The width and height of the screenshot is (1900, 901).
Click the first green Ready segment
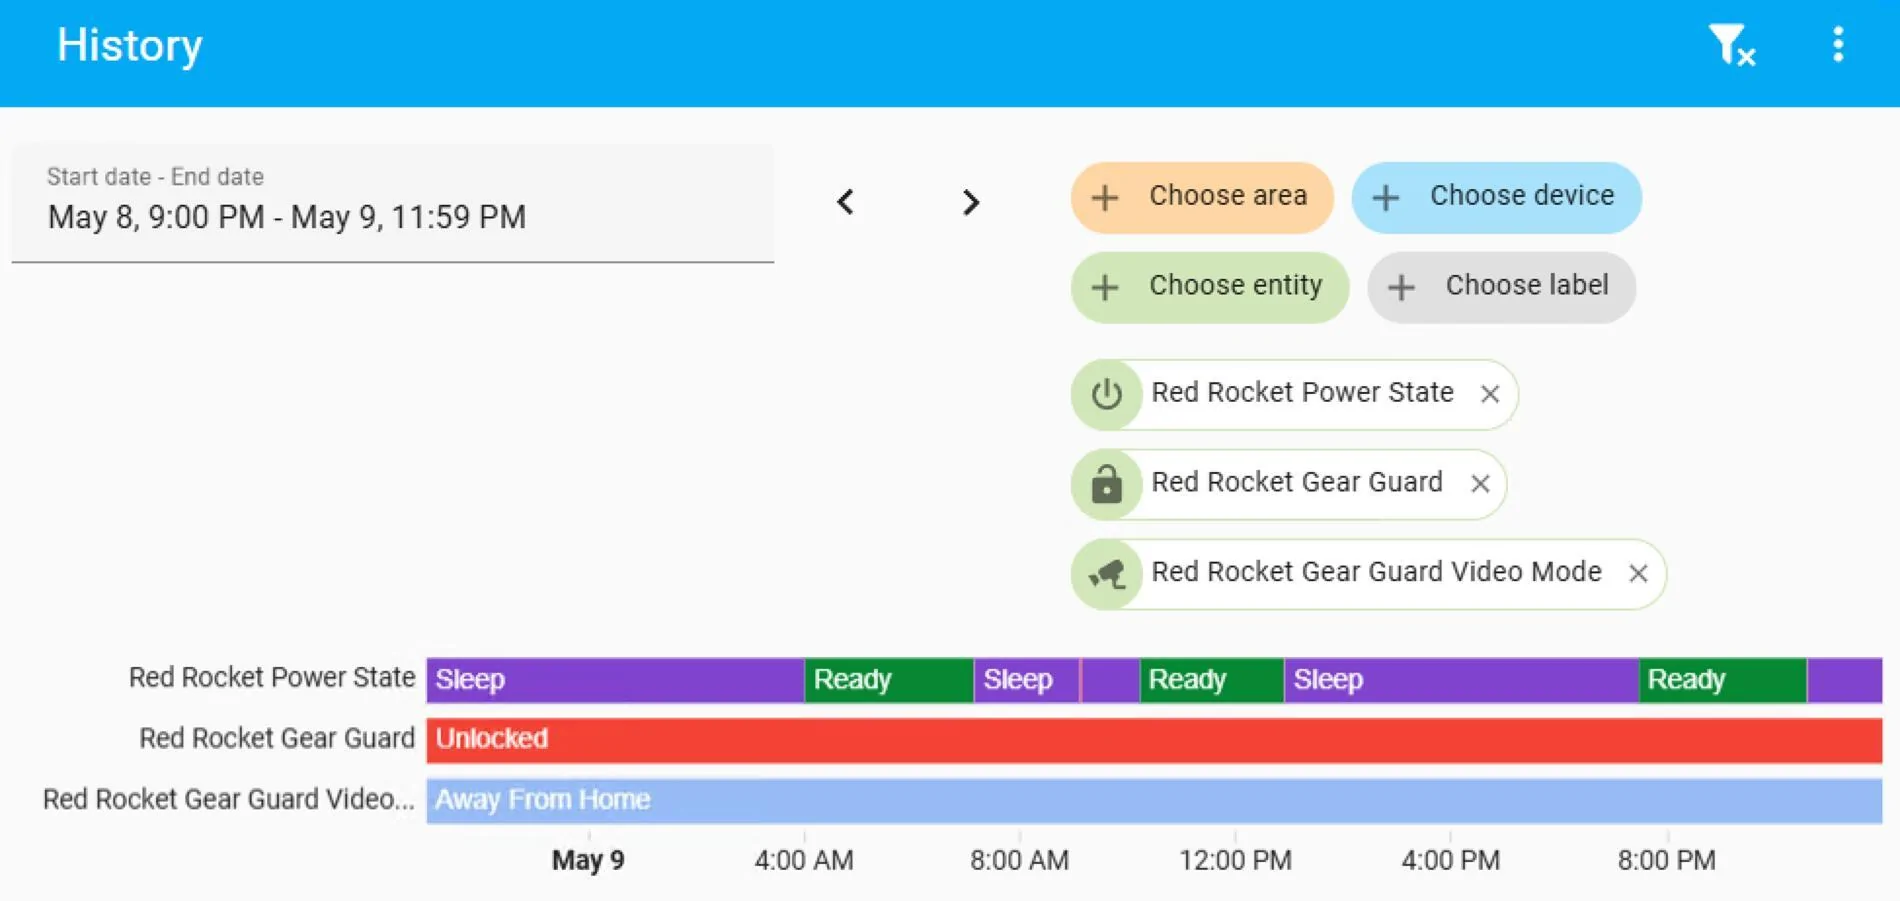(x=889, y=680)
